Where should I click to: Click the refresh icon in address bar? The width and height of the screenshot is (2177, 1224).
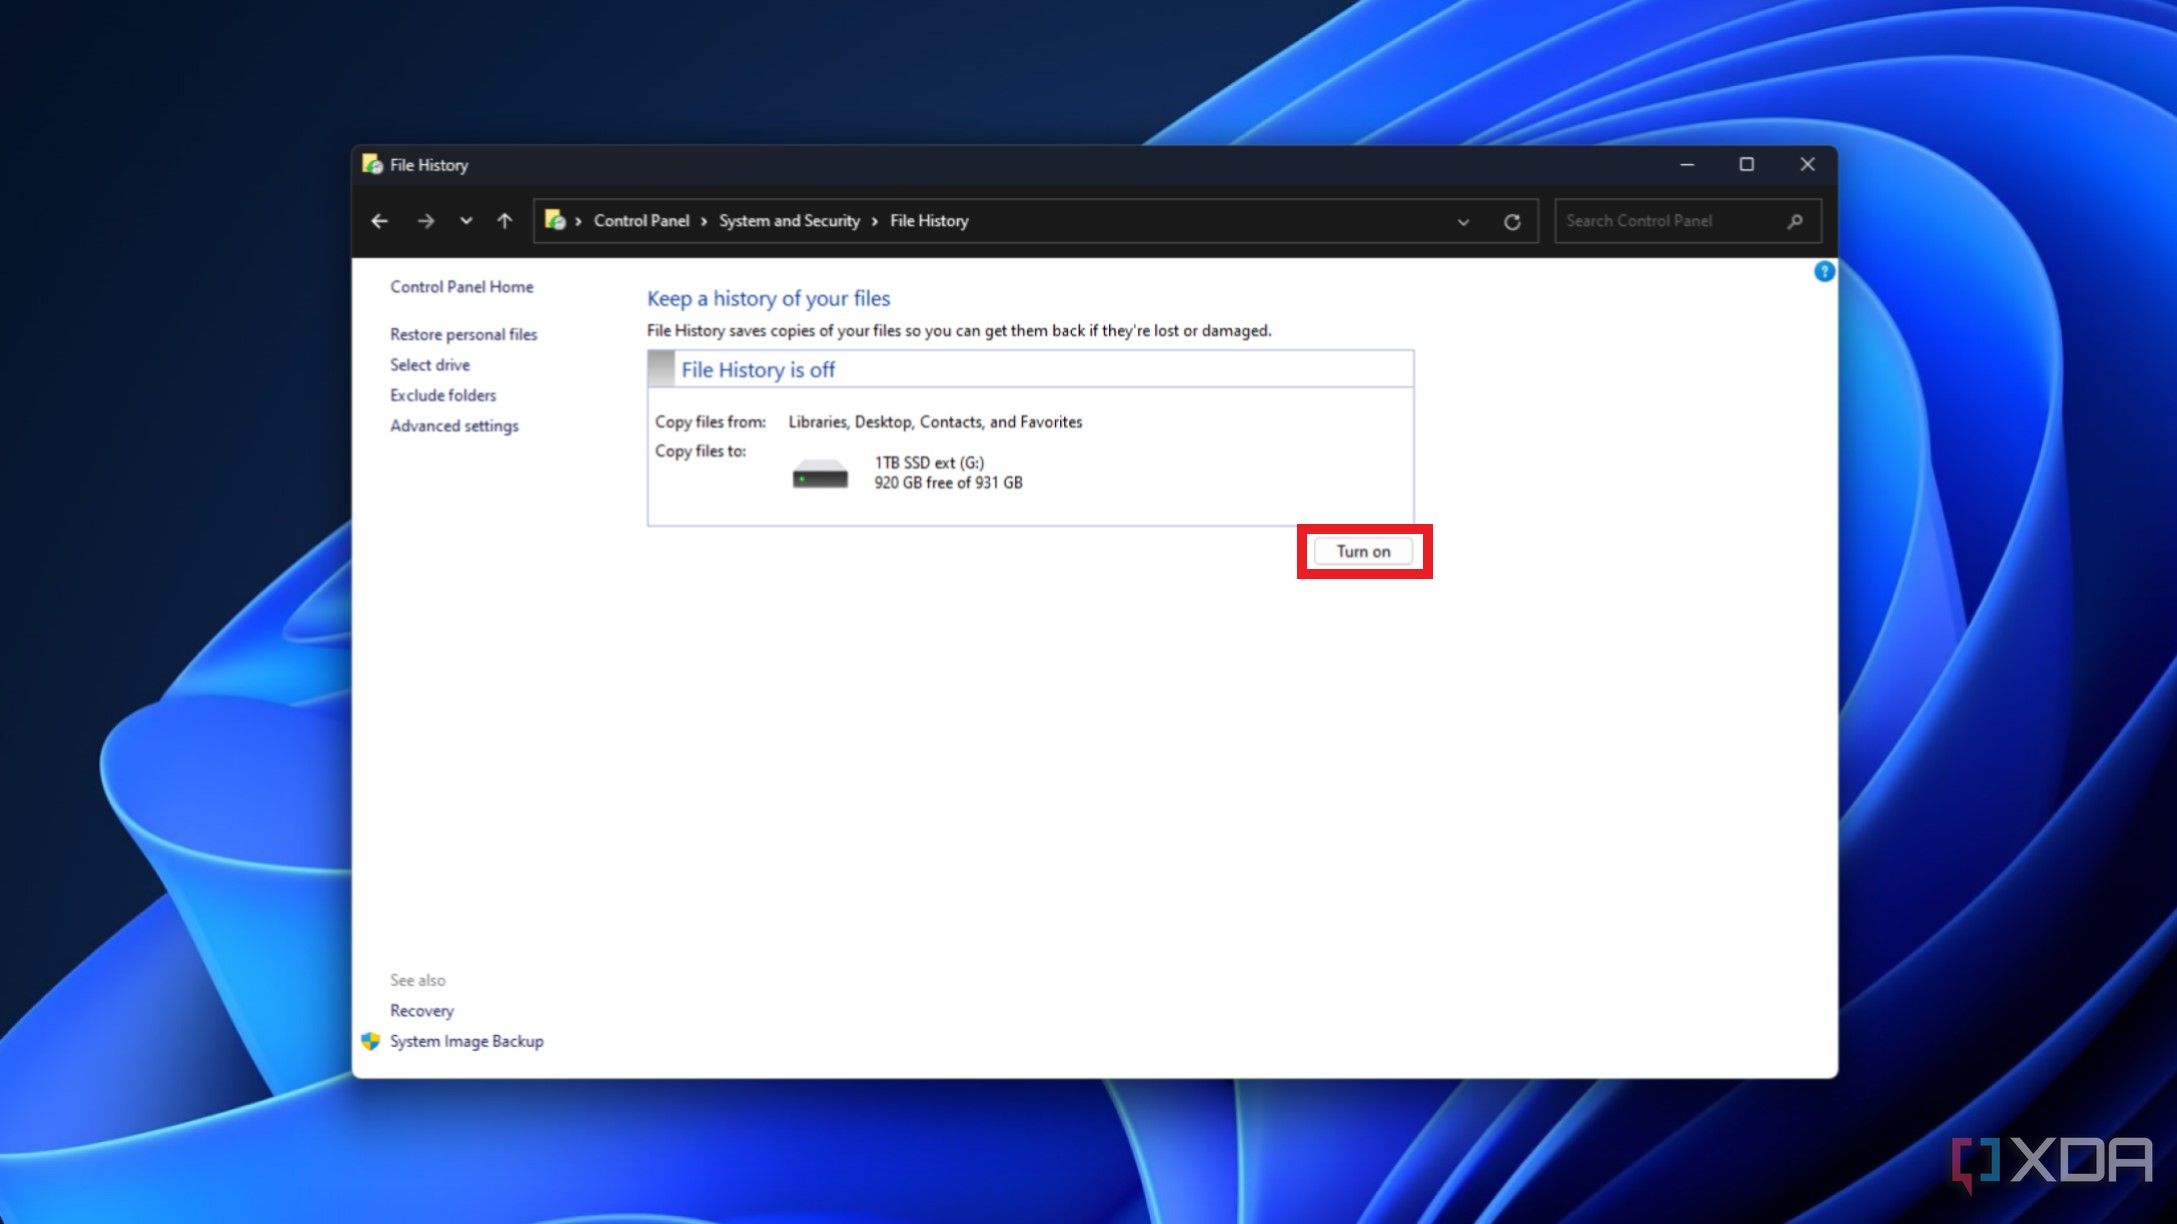coord(1513,221)
